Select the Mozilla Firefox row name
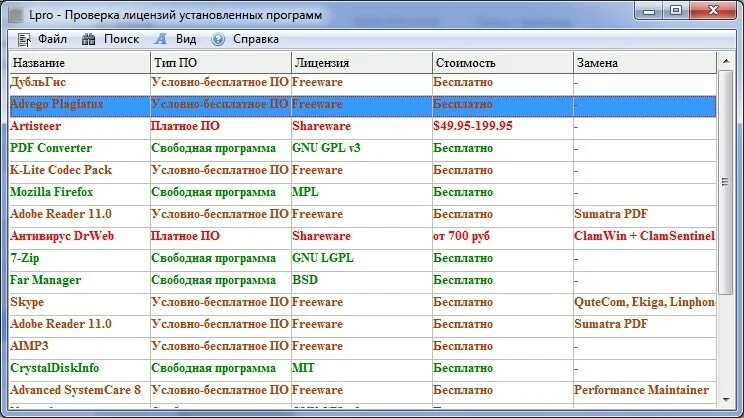Image resolution: width=744 pixels, height=418 pixels. pos(52,192)
